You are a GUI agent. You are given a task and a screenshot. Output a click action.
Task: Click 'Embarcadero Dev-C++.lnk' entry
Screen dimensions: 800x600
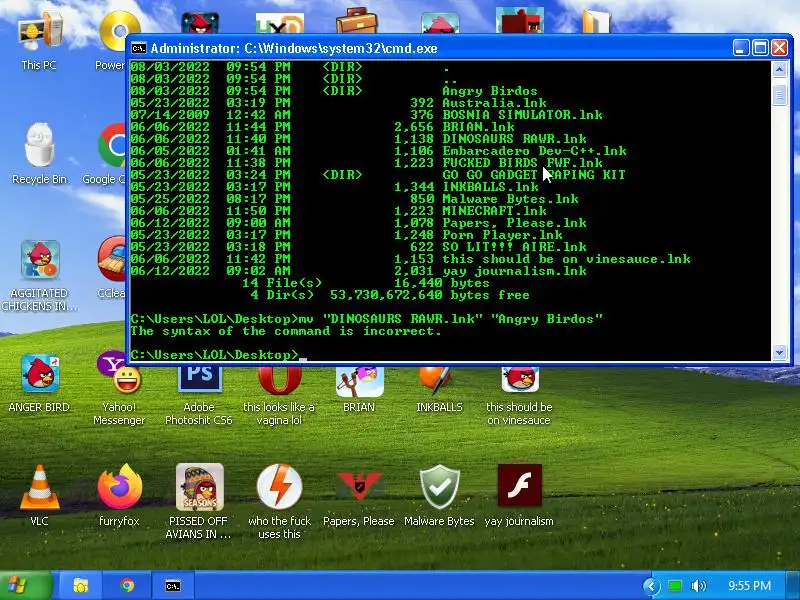[x=534, y=151]
